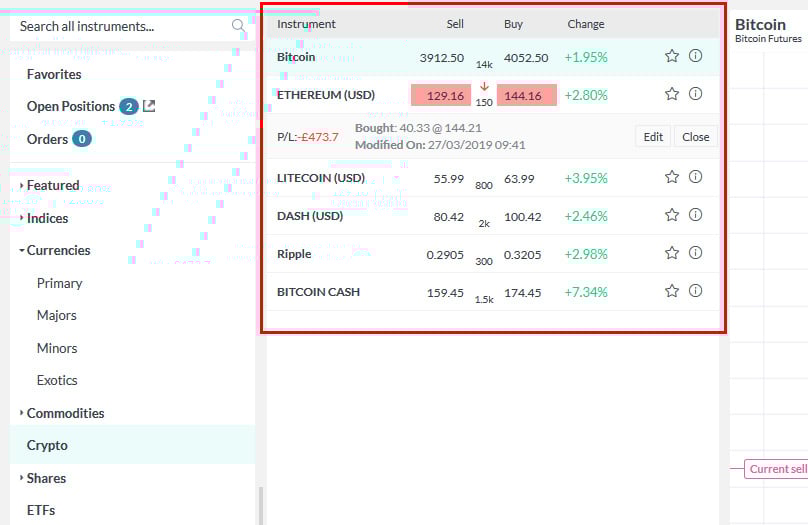Sort by the Change column header

pos(586,24)
